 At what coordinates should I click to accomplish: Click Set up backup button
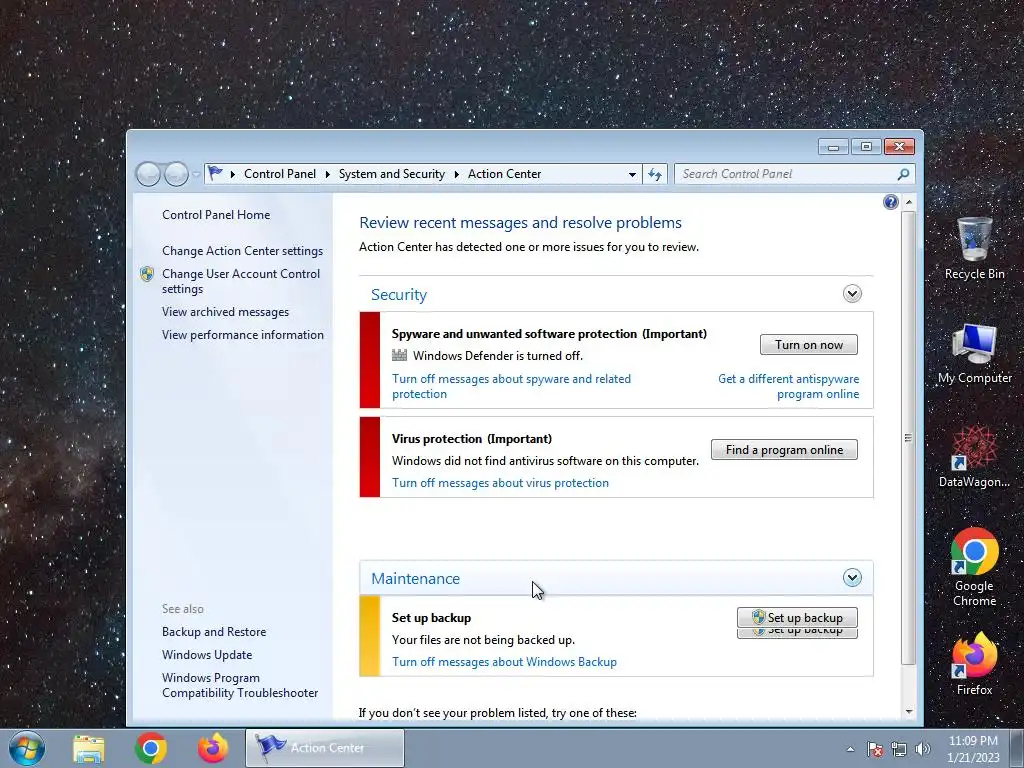(x=797, y=618)
